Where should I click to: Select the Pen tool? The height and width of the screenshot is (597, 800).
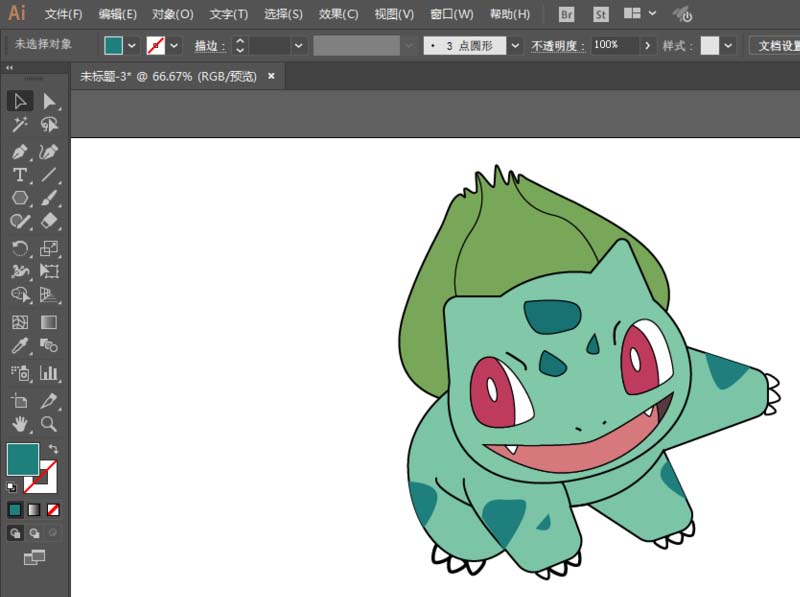point(20,152)
